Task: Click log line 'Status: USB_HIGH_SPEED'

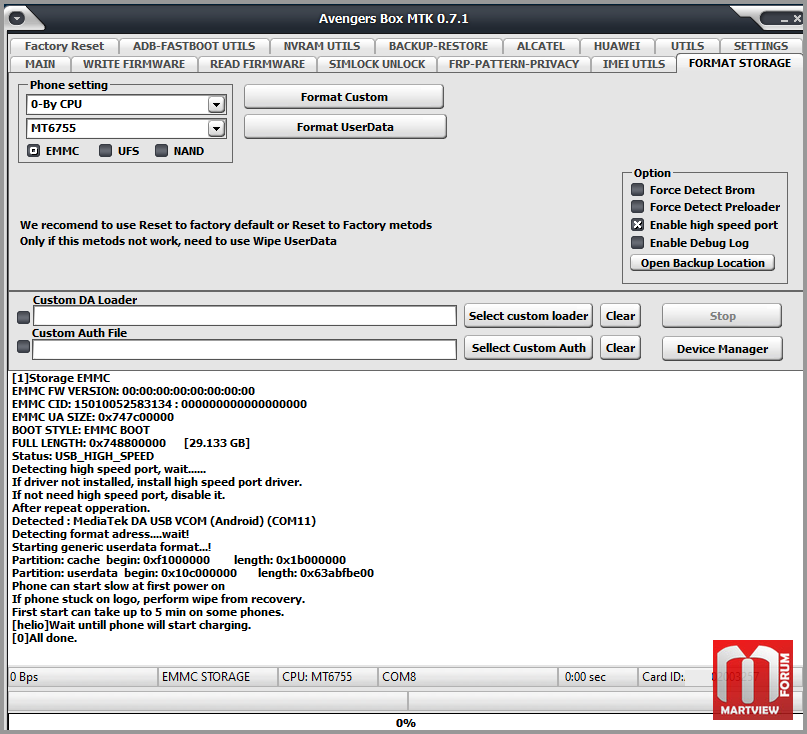Action: [83, 456]
